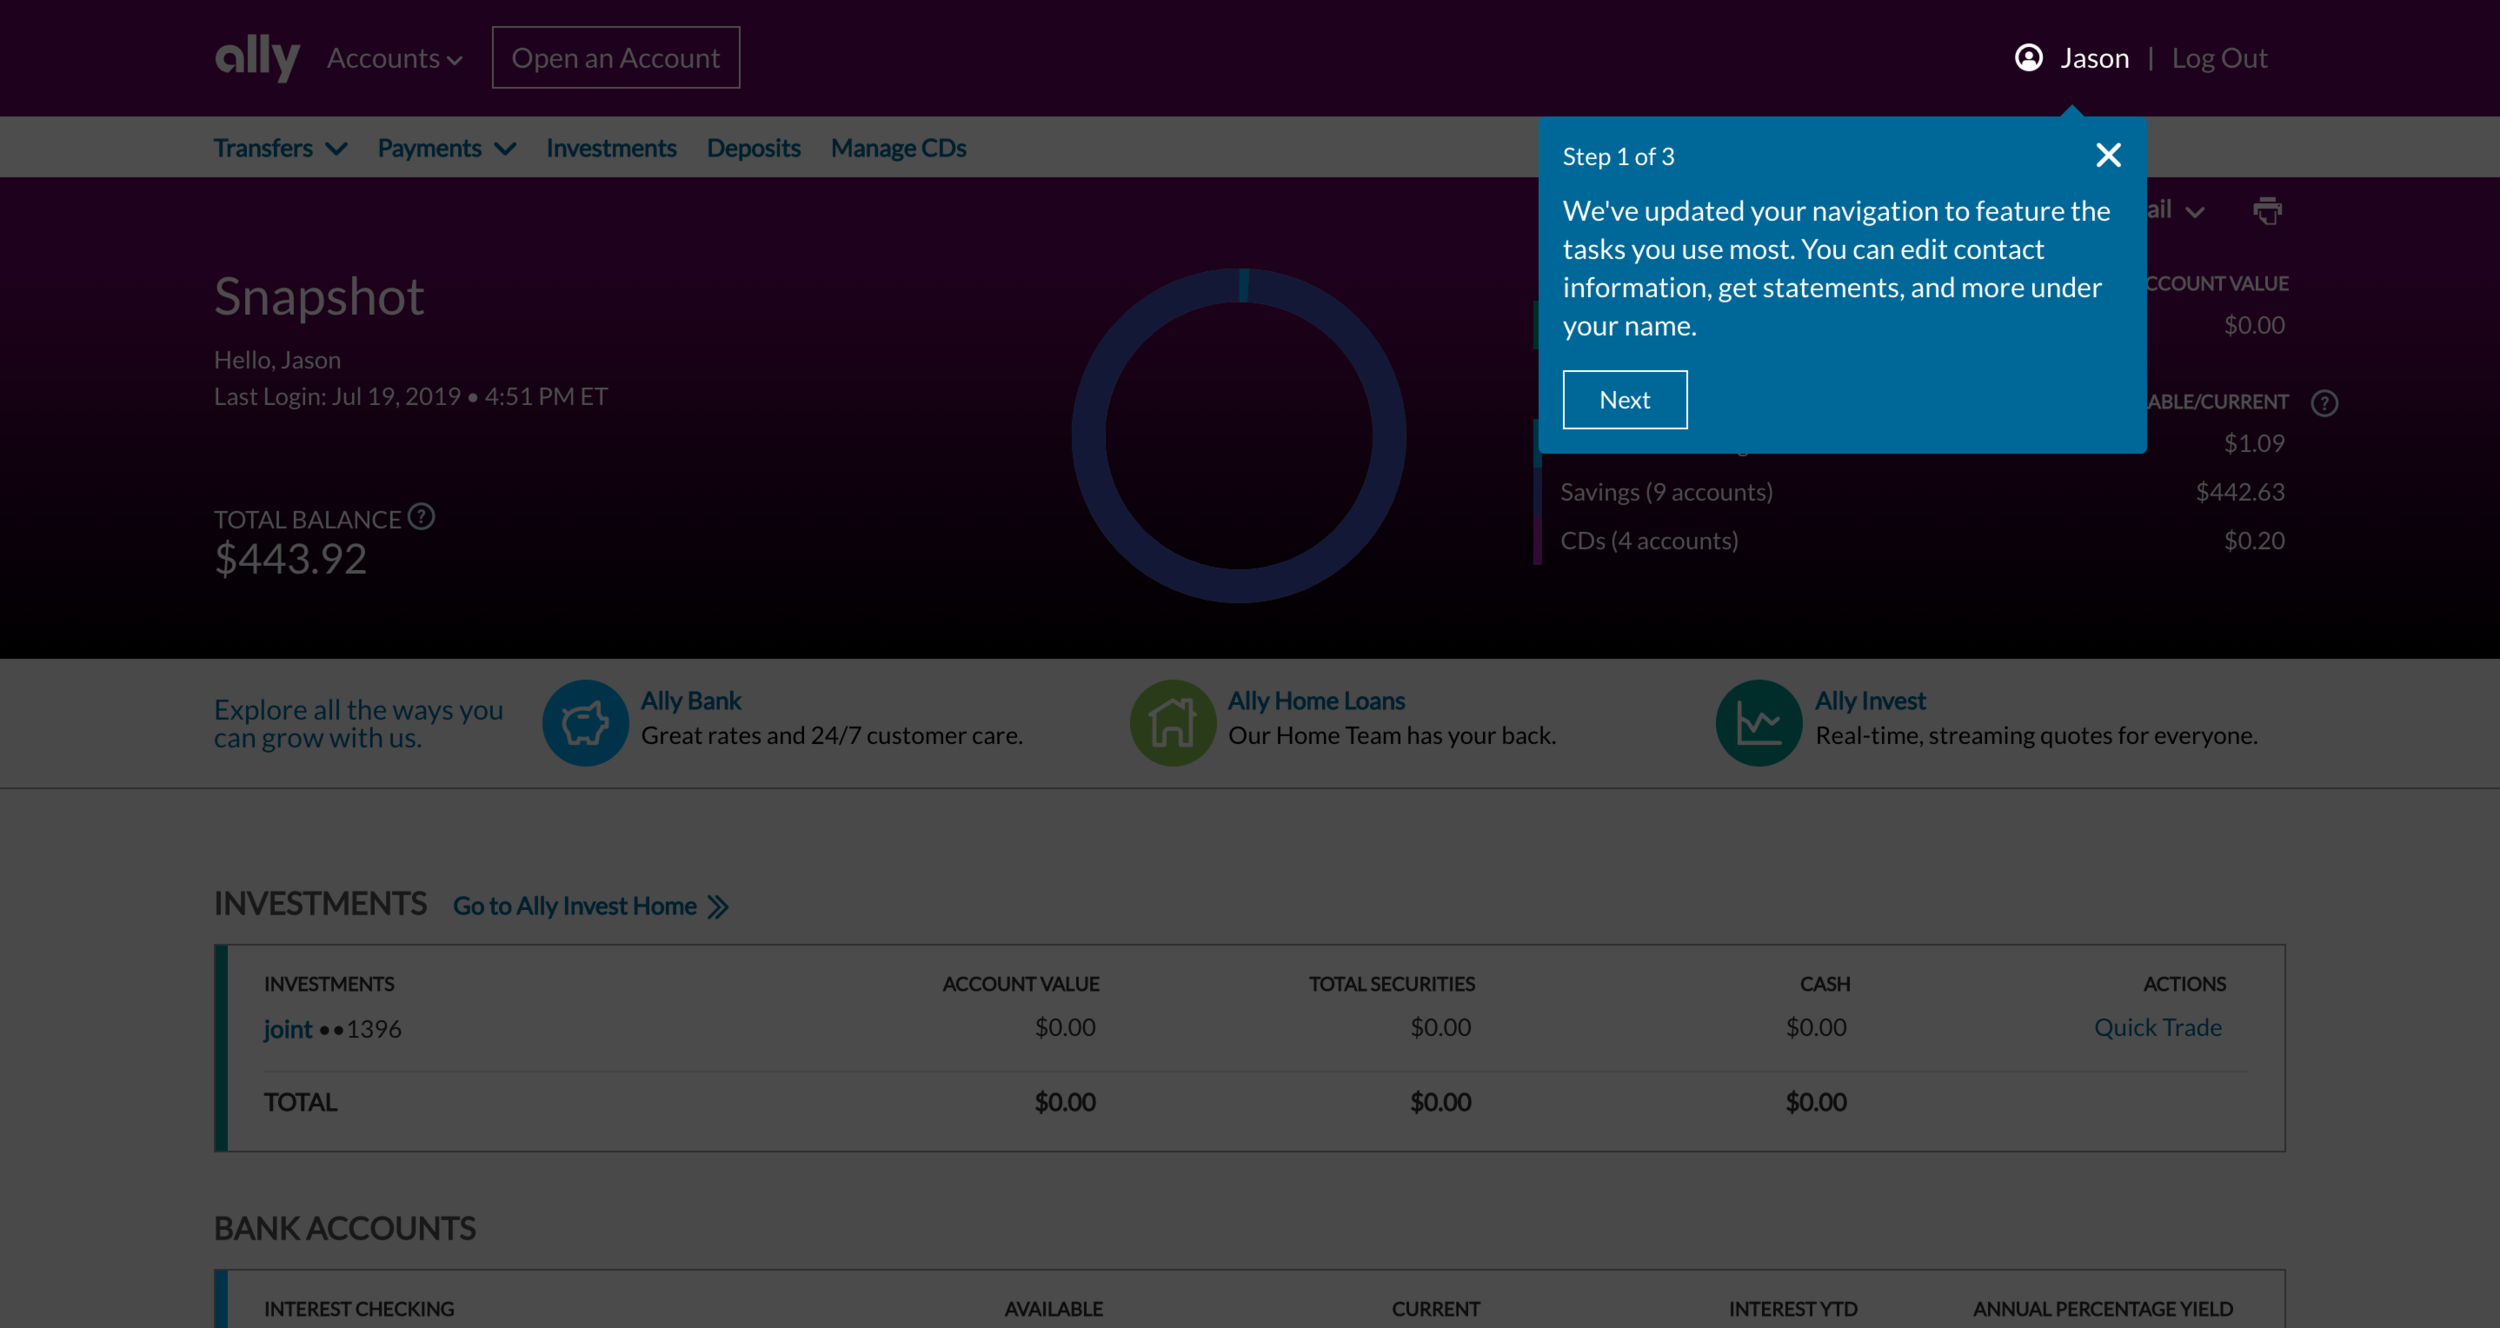2500x1328 pixels.
Task: Open the Accounts dropdown in header
Action: point(394,58)
